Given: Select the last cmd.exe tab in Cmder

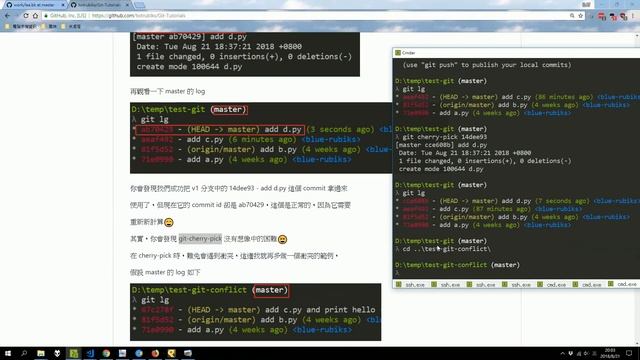Looking at the screenshot, I should (623, 284).
